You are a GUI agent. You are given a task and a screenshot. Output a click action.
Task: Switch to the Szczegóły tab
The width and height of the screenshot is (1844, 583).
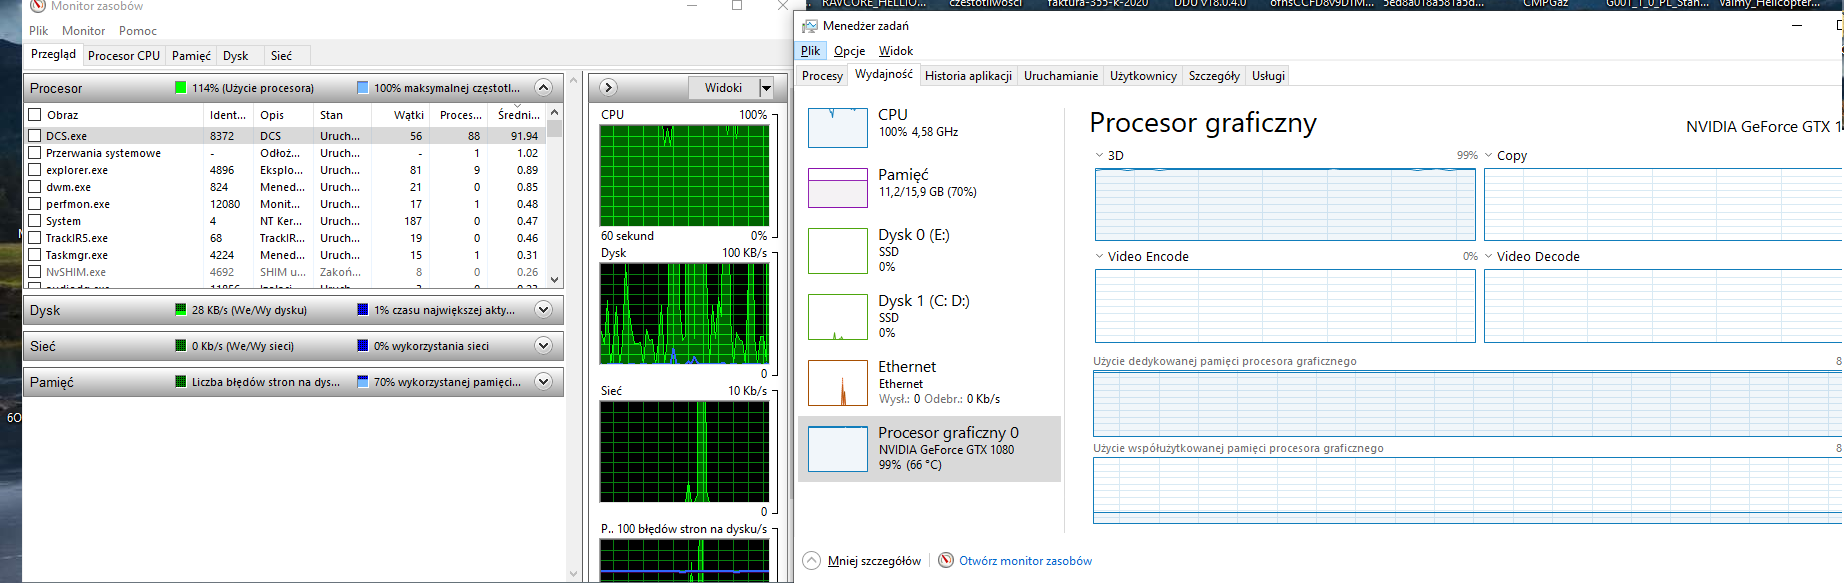click(1214, 76)
